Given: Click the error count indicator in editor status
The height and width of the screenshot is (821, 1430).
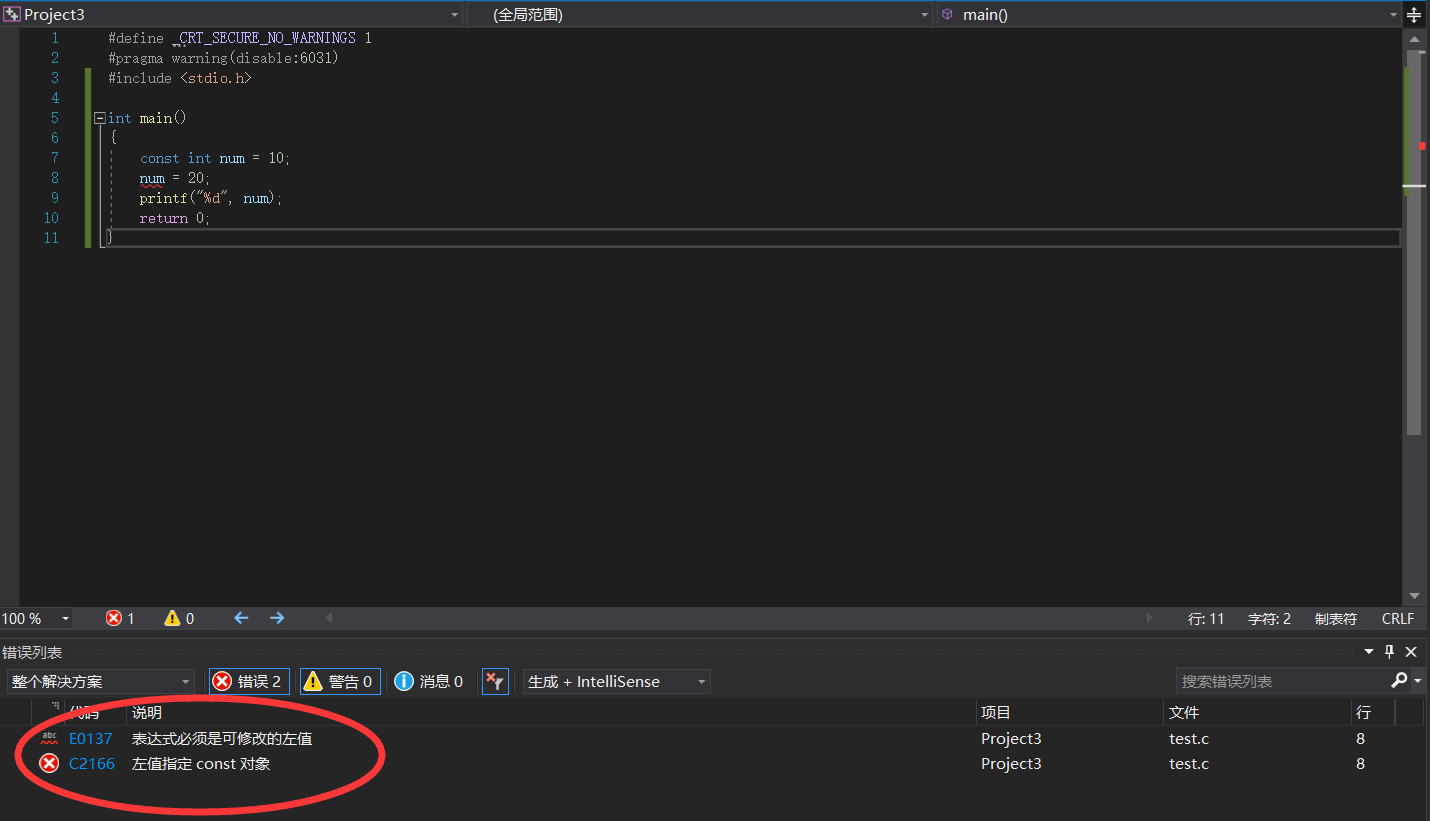Looking at the screenshot, I should tap(120, 618).
